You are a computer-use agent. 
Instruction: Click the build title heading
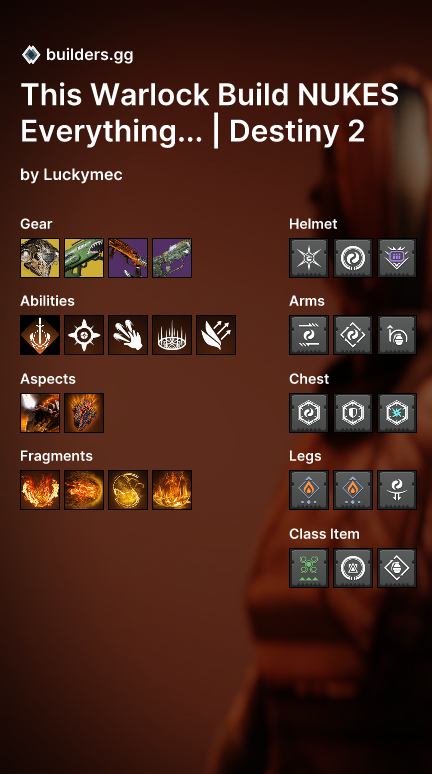210,113
